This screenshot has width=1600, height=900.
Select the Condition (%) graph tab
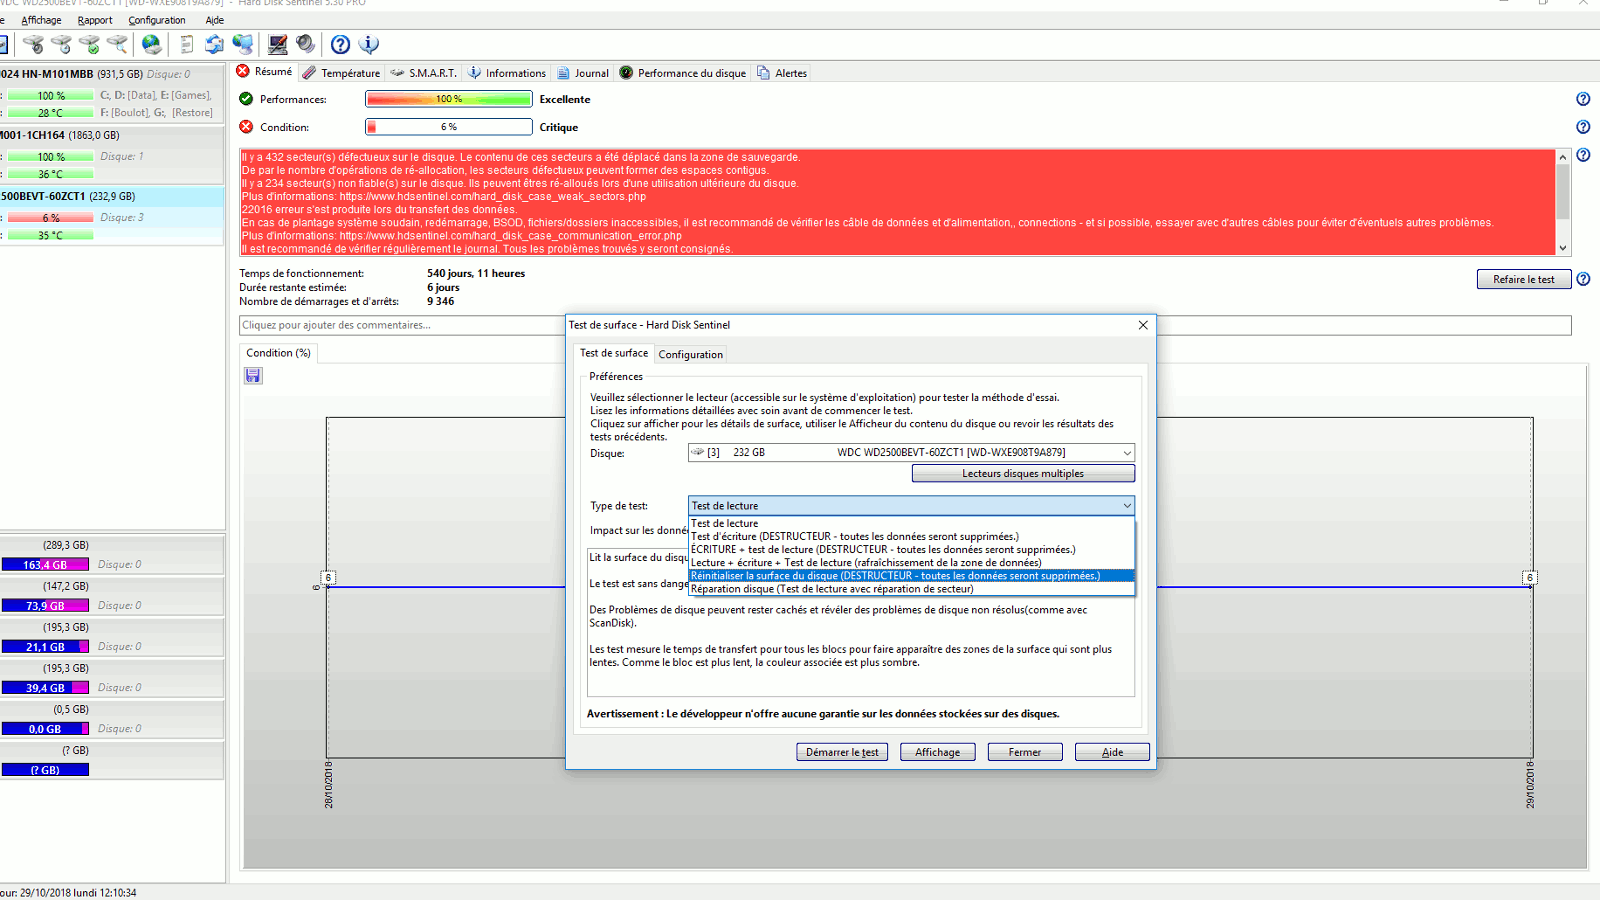tap(278, 353)
